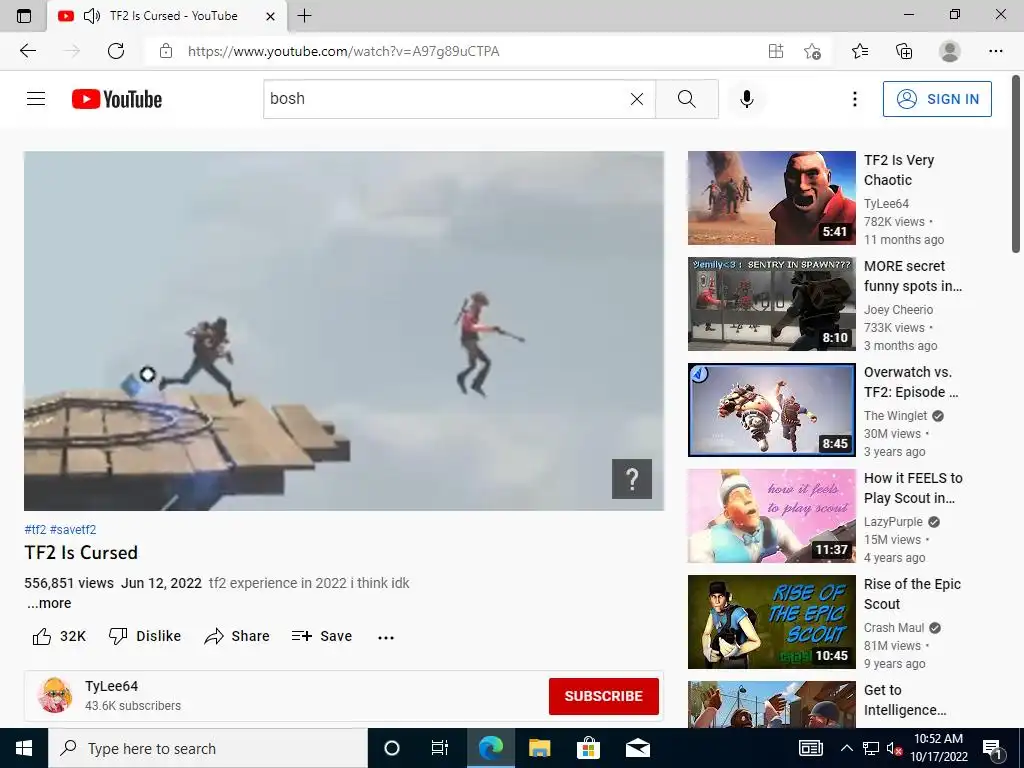
Task: Open Crash Maul channel name
Action: (x=893, y=628)
